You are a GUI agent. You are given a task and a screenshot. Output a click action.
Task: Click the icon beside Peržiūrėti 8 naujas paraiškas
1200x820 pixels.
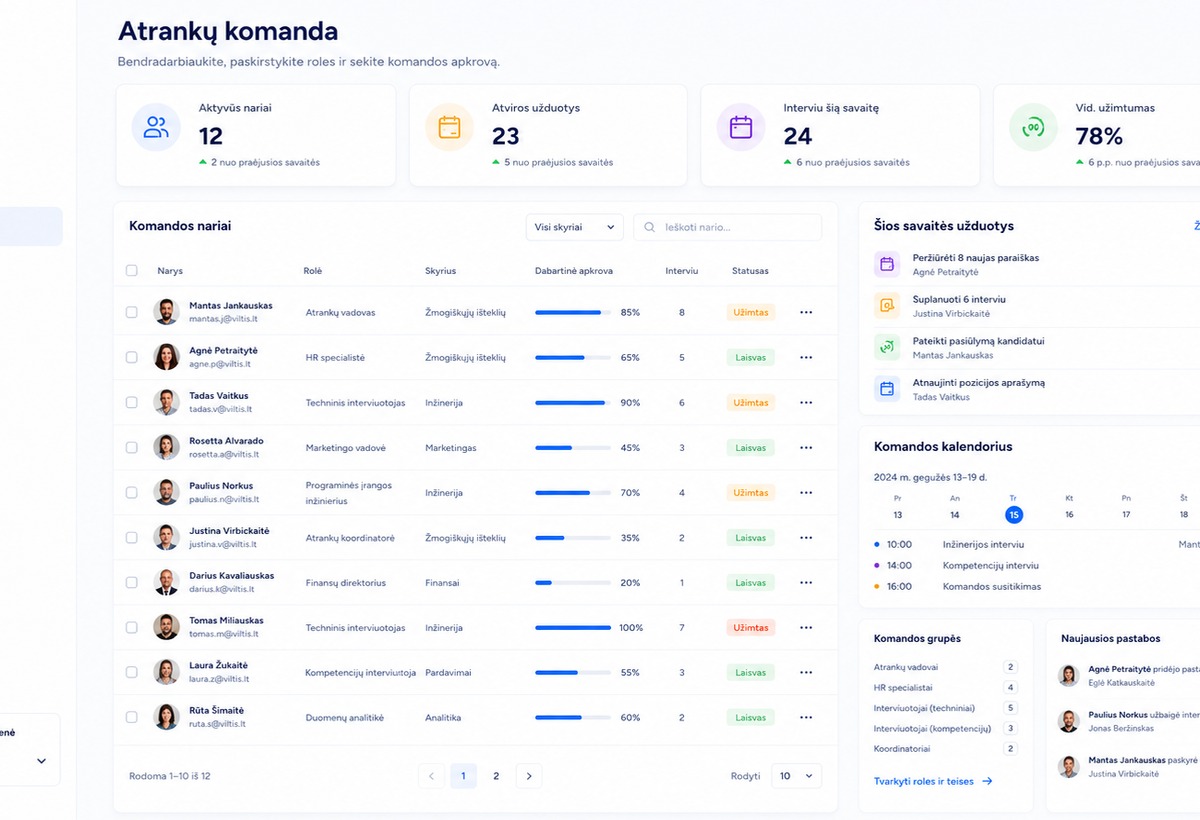[887, 264]
